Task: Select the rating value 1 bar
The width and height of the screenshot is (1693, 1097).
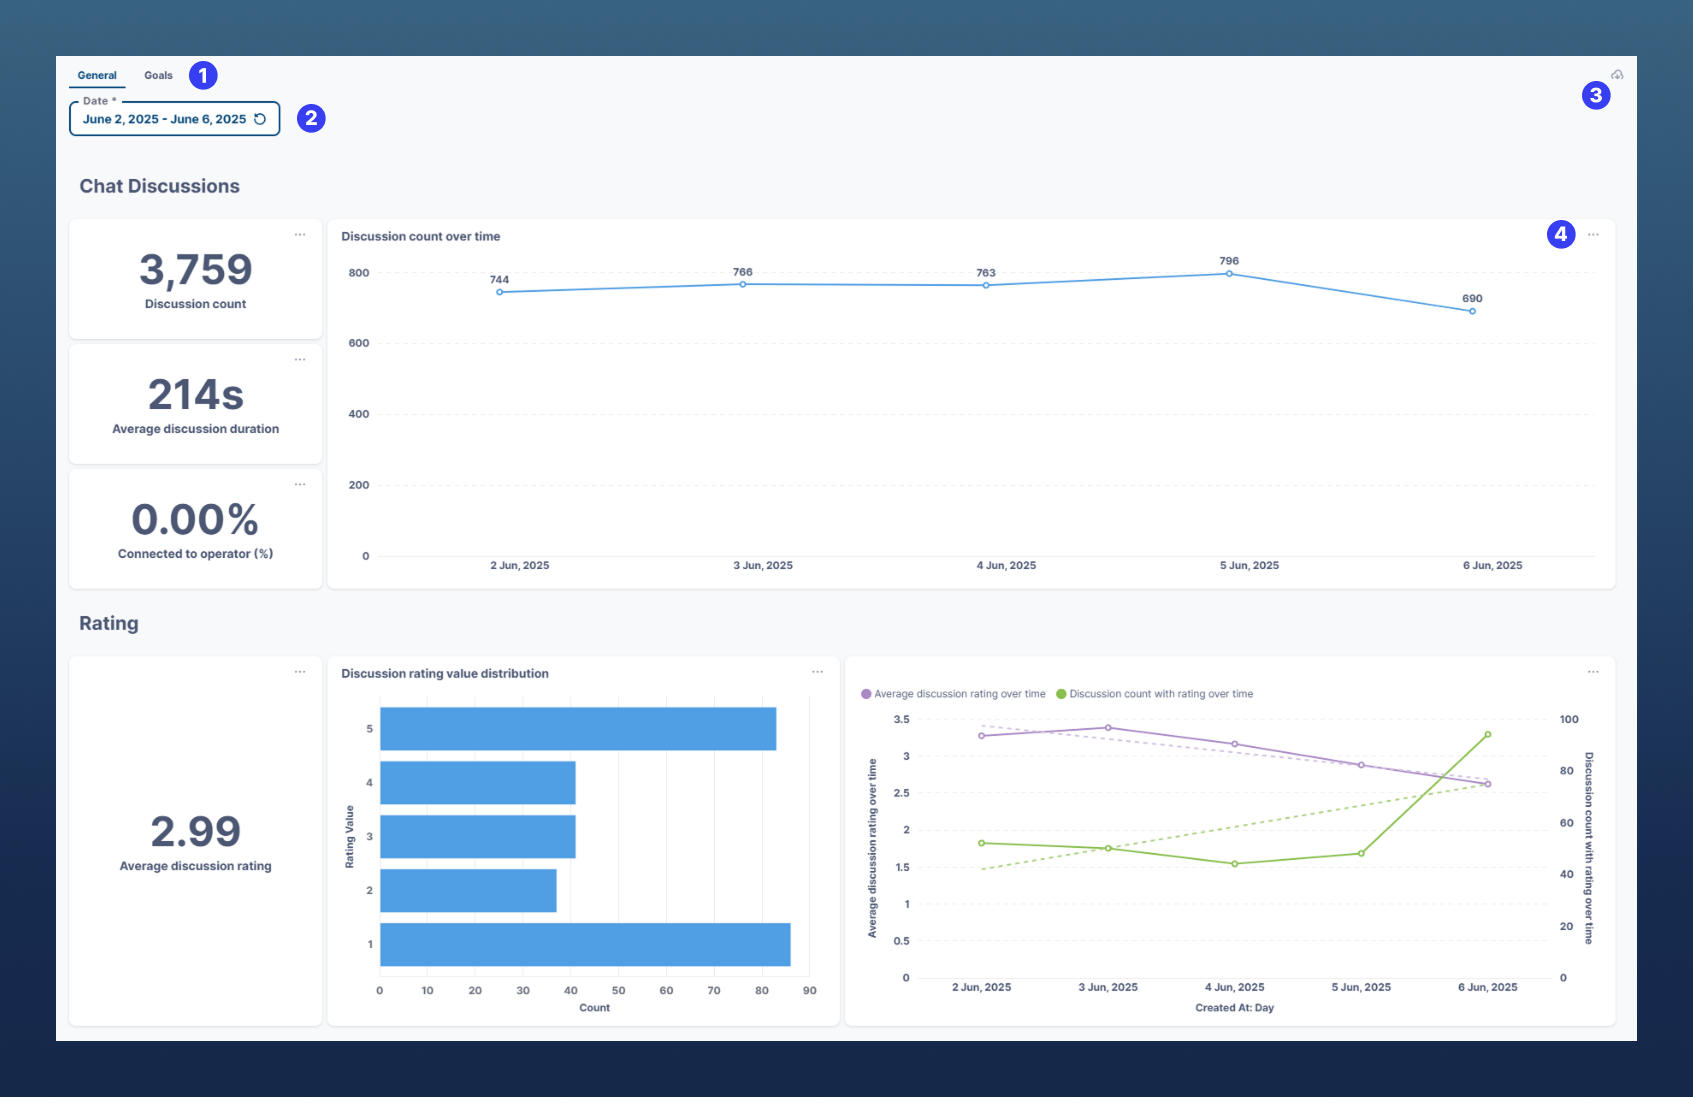Action: [580, 943]
